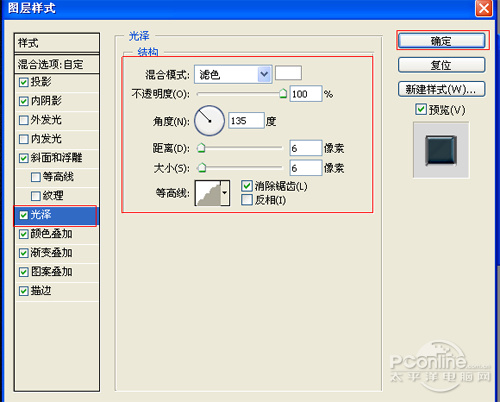The width and height of the screenshot is (500, 402).
Task: Open the contour picker arrow
Action: pyautogui.click(x=225, y=193)
